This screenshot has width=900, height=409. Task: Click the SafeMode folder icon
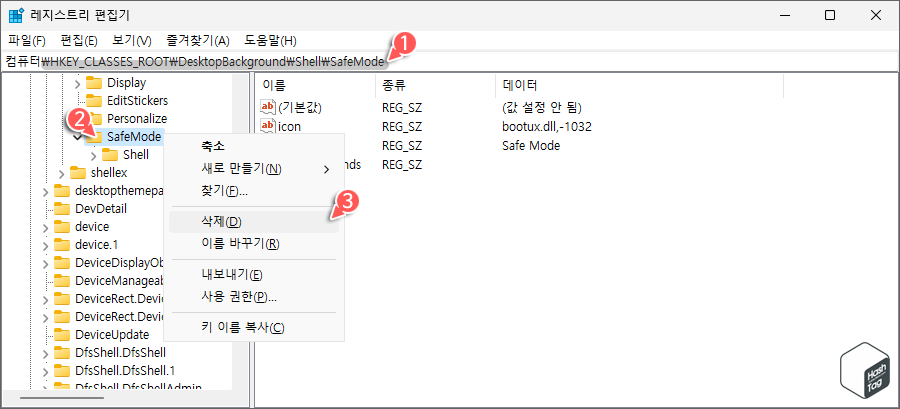pos(95,137)
